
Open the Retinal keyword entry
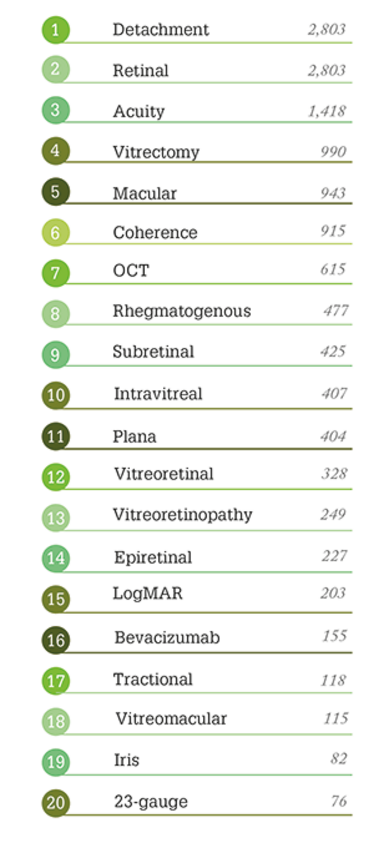point(140,70)
